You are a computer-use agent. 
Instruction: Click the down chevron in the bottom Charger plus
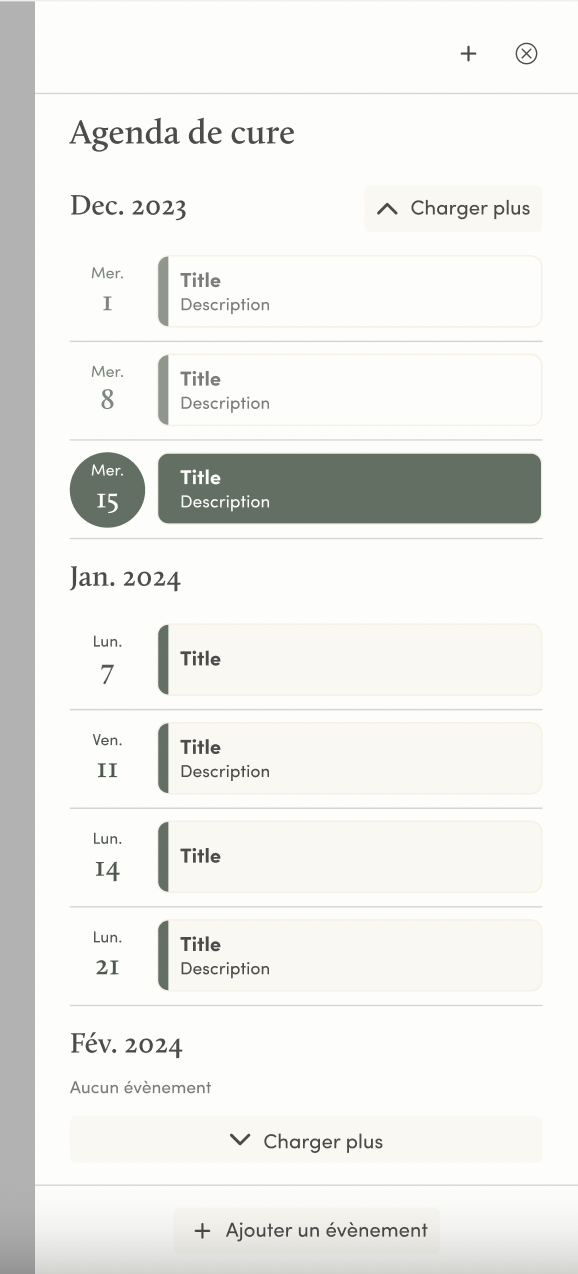(240, 1140)
